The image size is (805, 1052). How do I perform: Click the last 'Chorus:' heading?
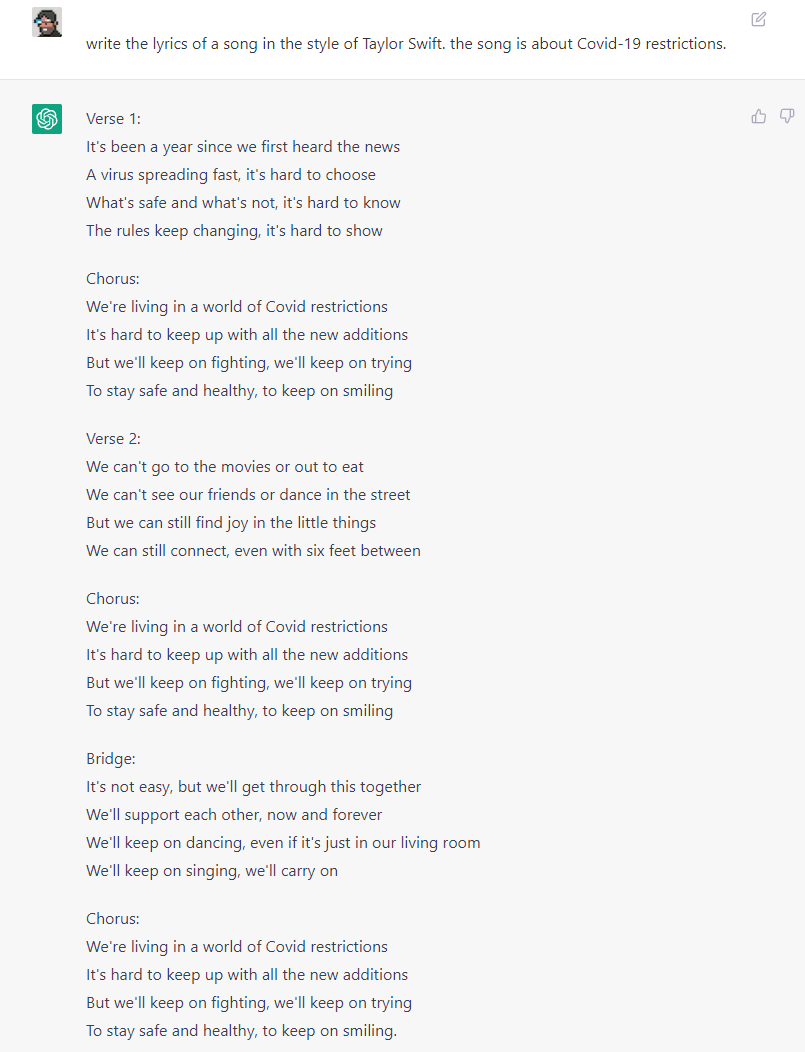[x=113, y=918]
